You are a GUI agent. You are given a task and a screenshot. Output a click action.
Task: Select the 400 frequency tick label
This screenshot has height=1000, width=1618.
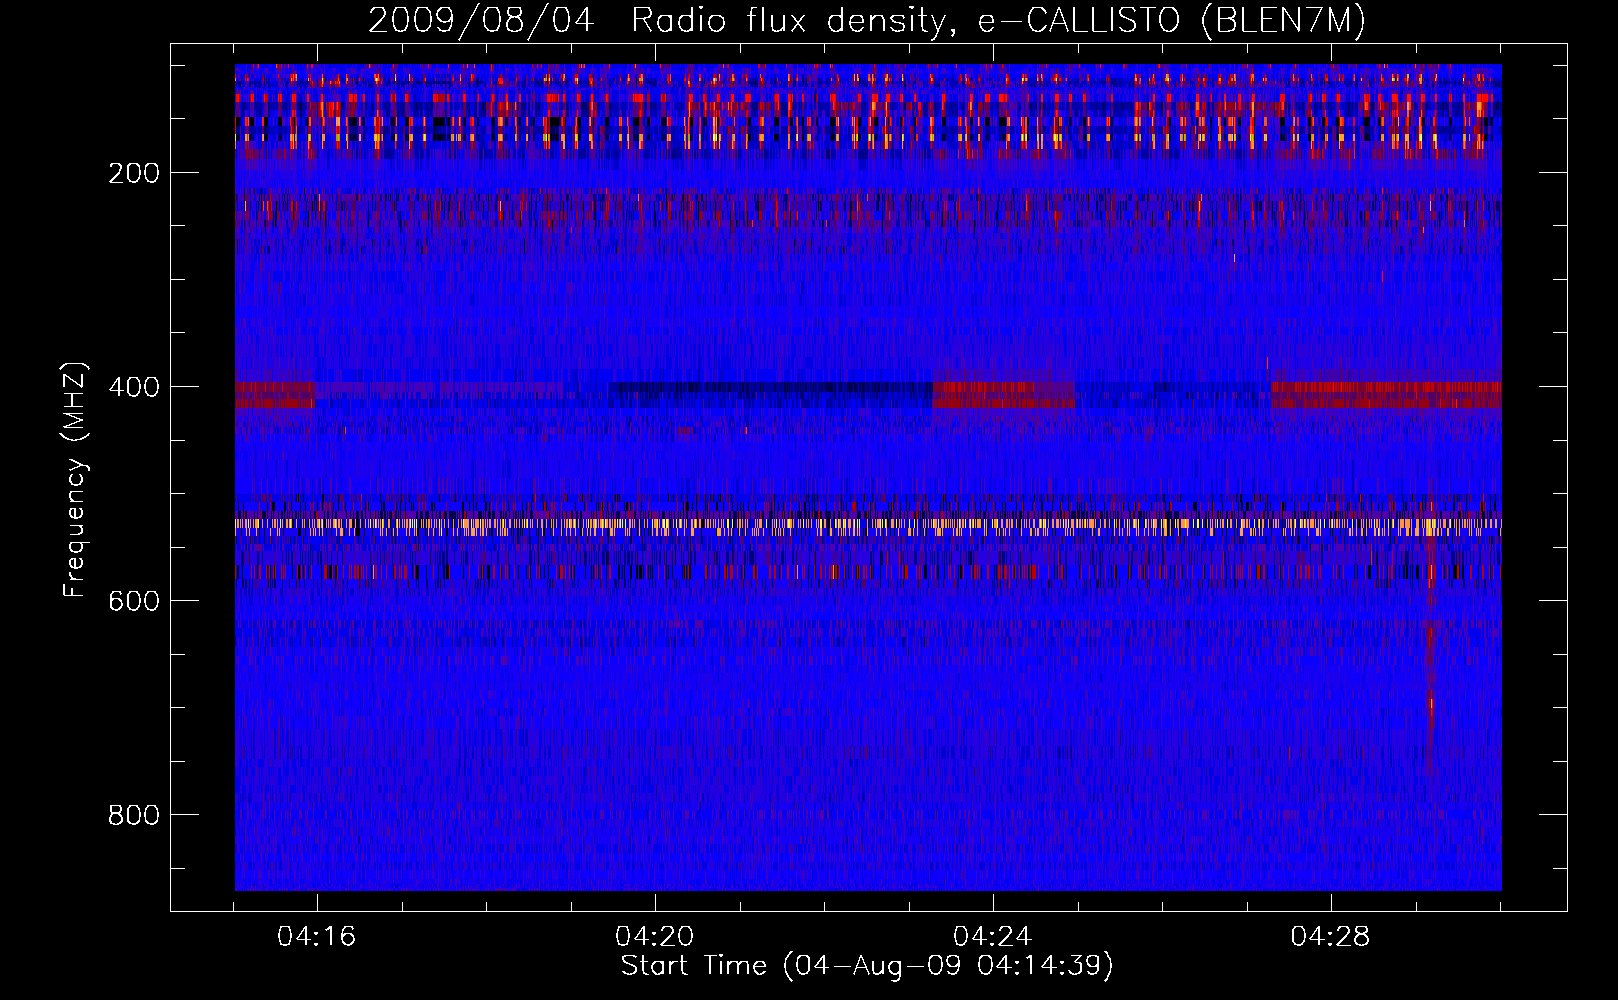tap(134, 387)
